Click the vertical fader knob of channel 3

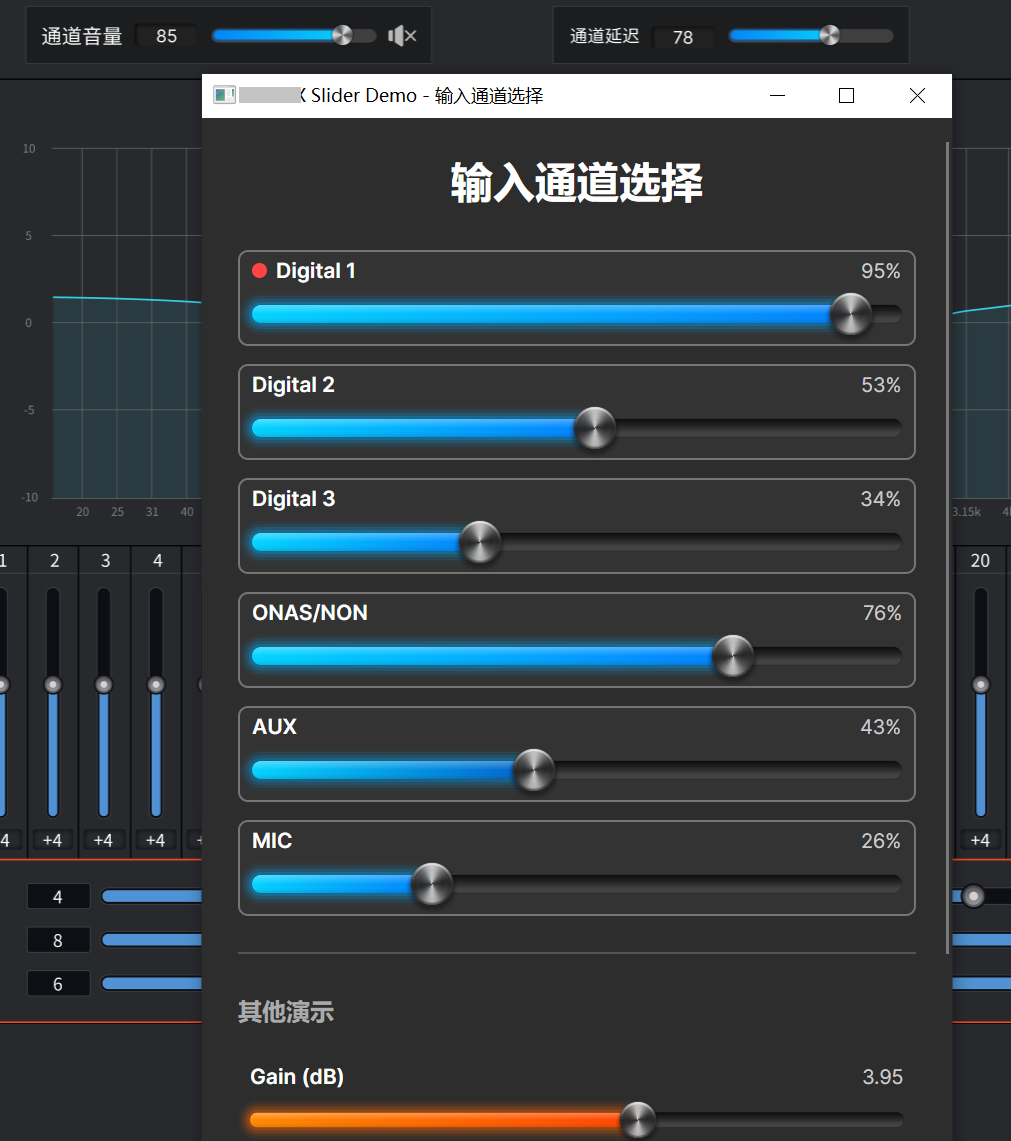tap(104, 684)
